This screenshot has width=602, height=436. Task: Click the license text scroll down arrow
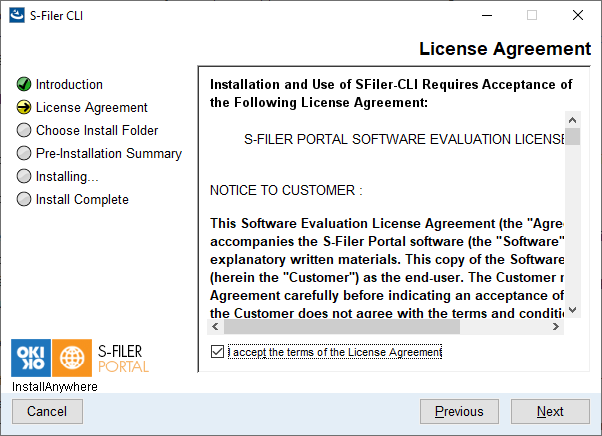(x=572, y=310)
